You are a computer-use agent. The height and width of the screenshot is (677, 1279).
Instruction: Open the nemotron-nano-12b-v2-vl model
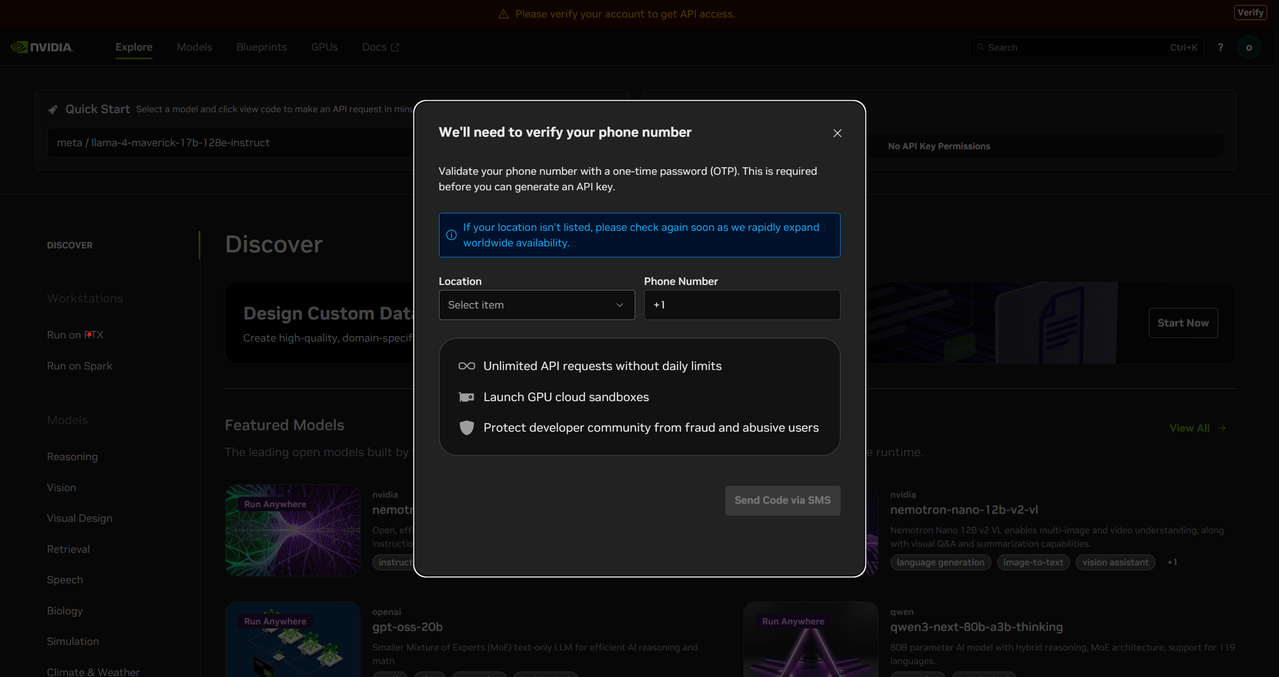964,510
